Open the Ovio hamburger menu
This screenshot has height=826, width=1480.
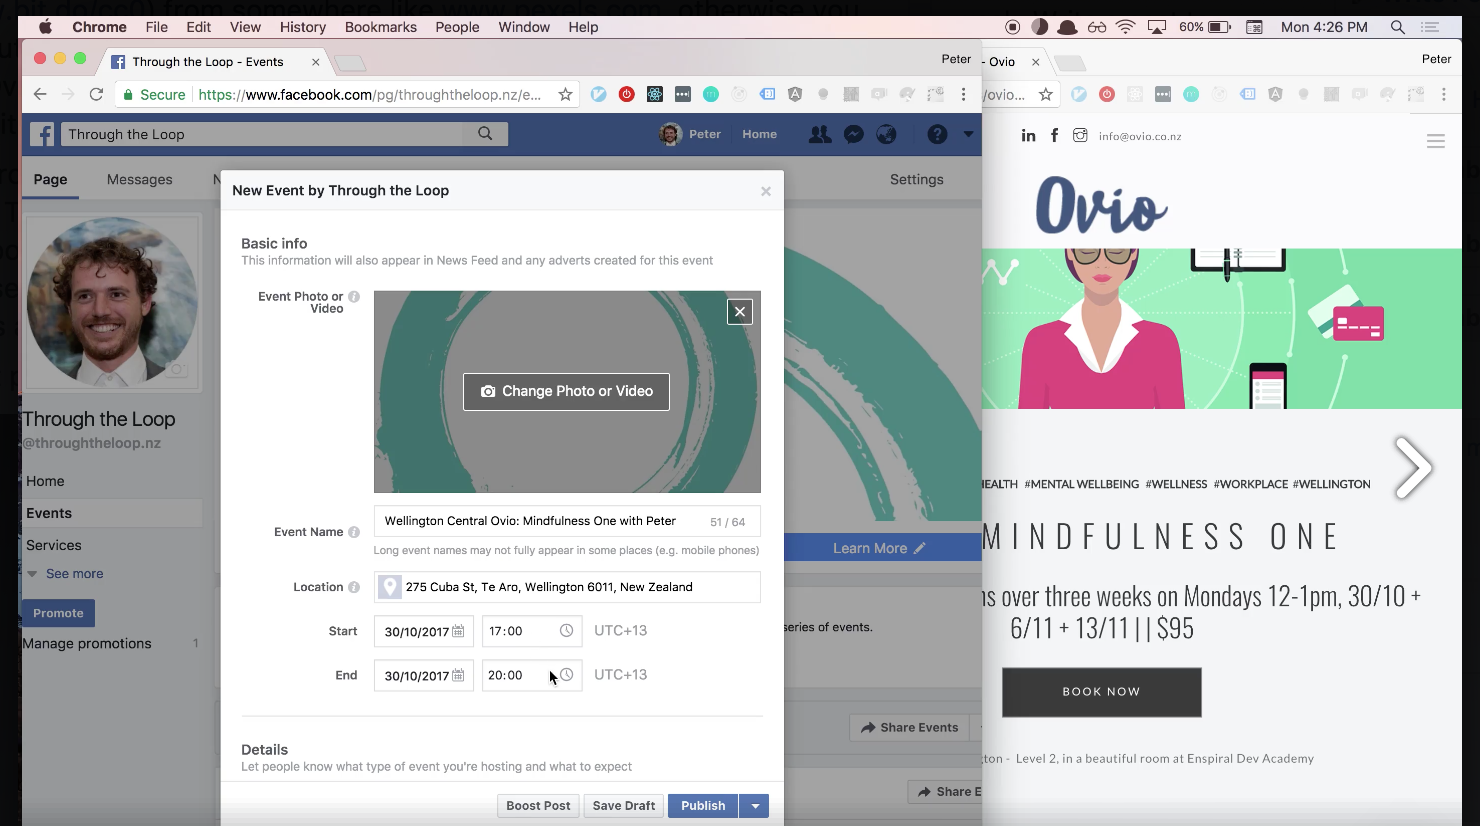pyautogui.click(x=1435, y=142)
